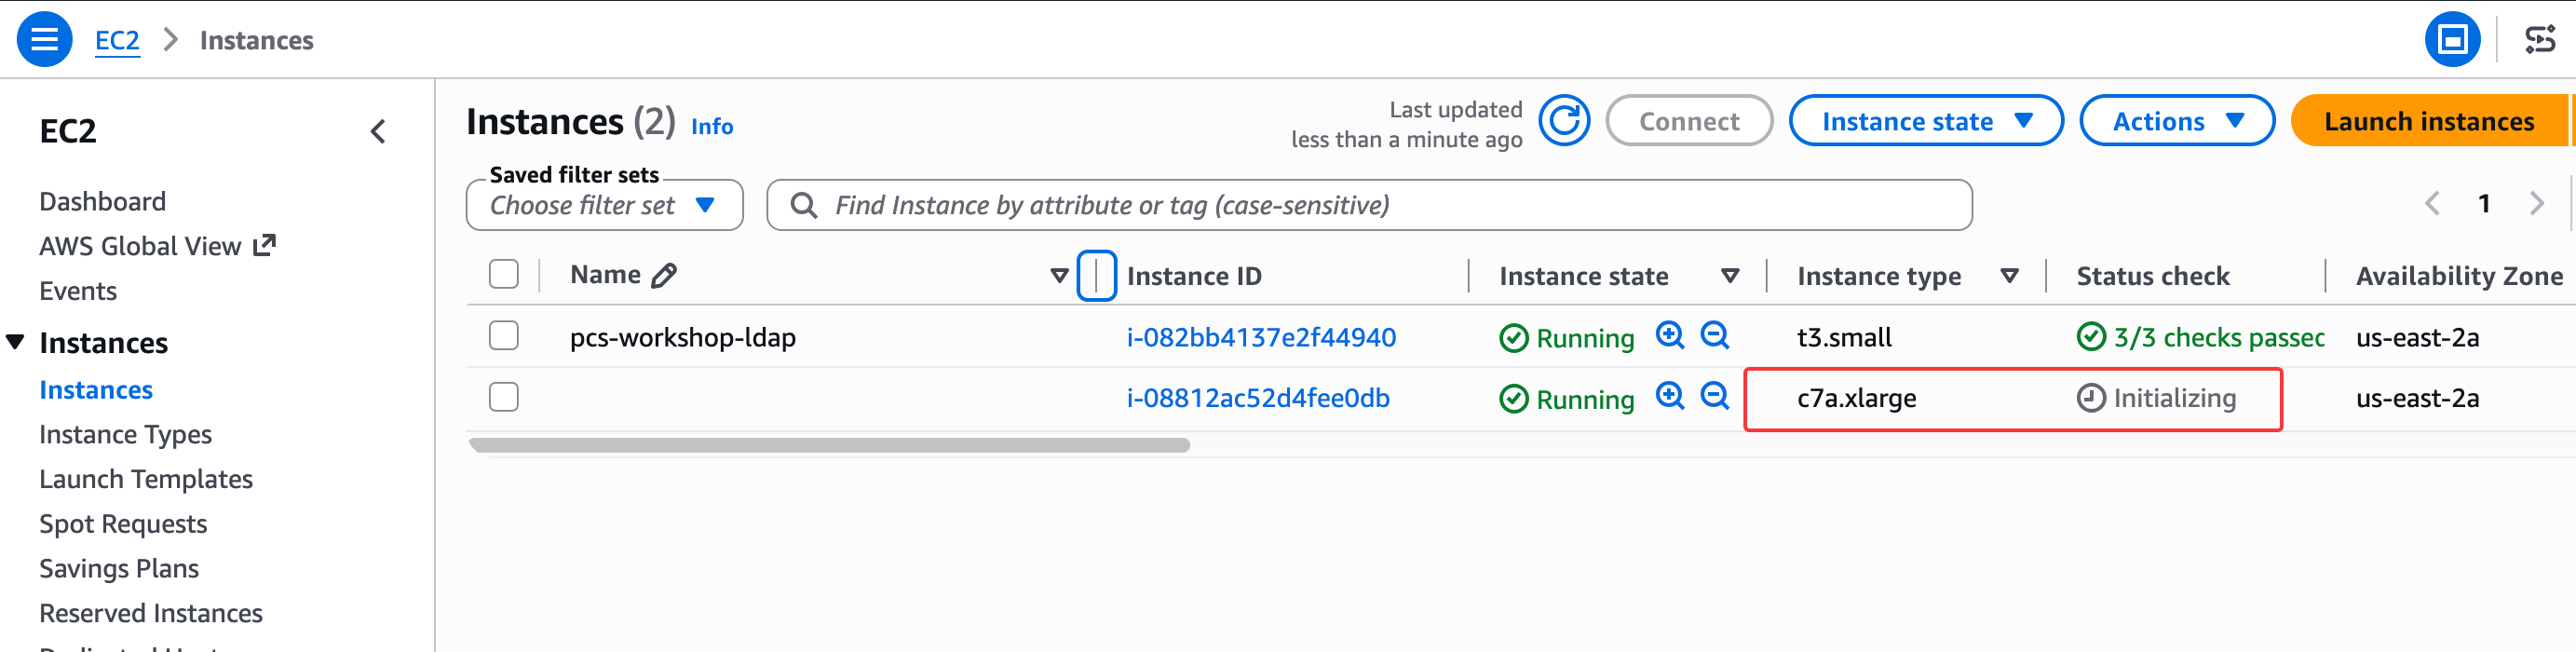2576x652 pixels.
Task: Open the Choose filter set dropdown
Action: pos(604,205)
